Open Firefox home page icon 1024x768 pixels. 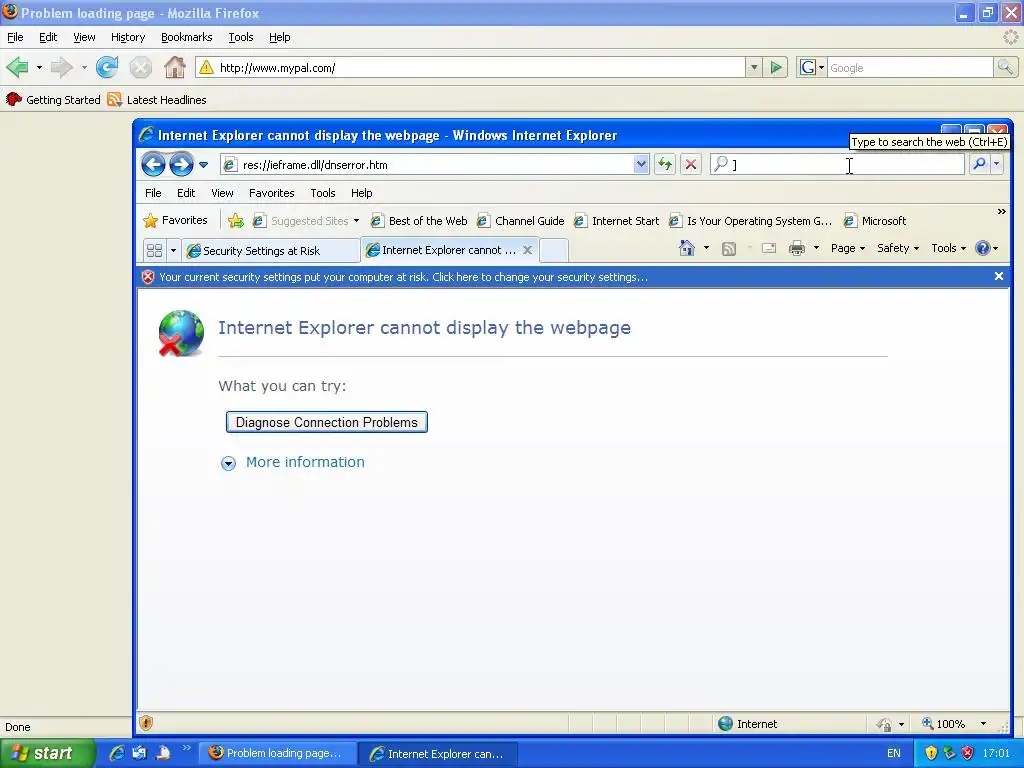pyautogui.click(x=174, y=67)
